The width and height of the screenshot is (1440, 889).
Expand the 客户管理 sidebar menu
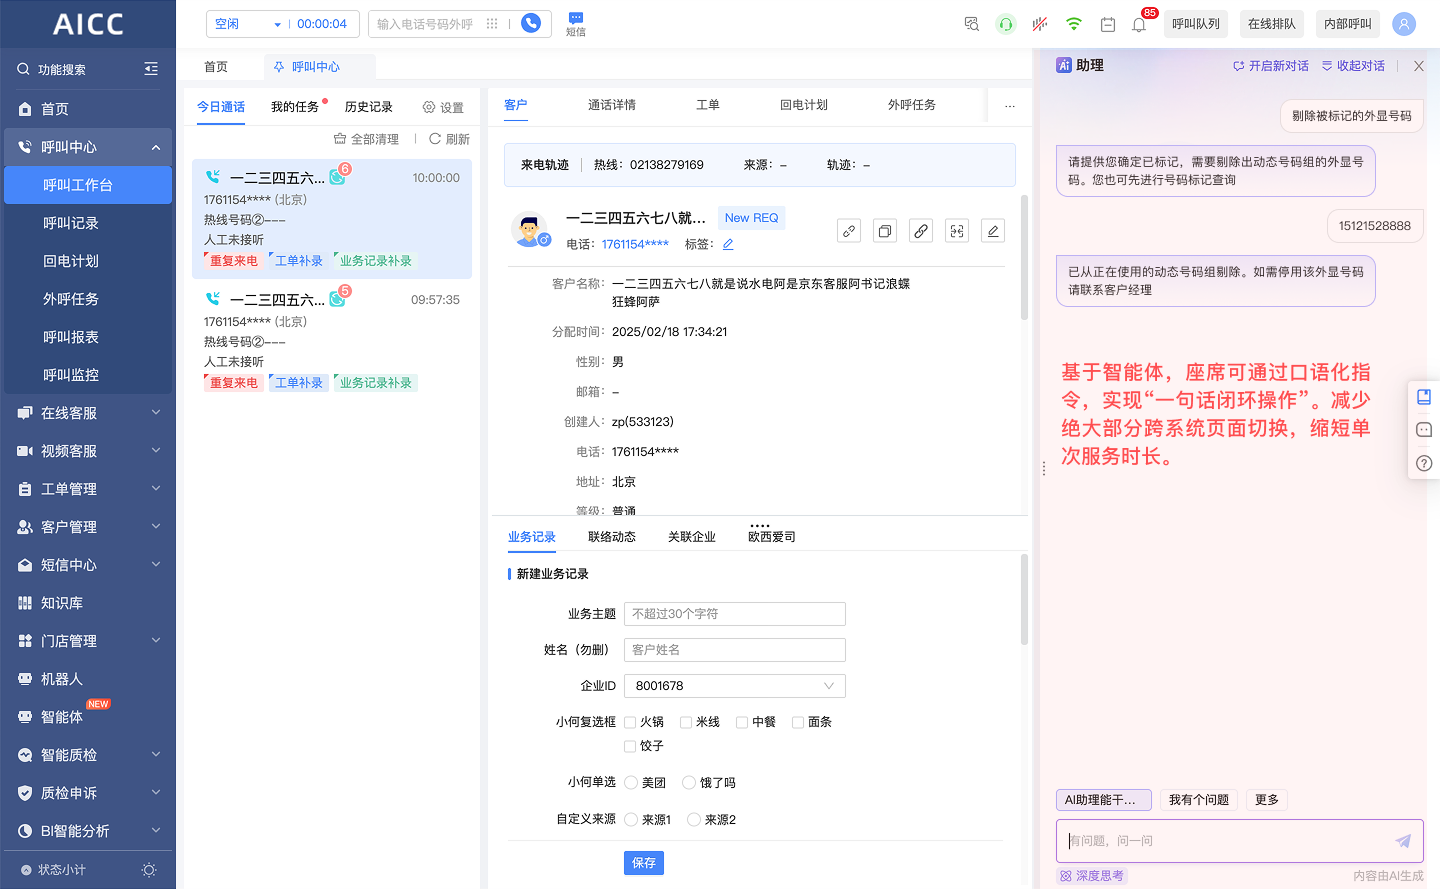tap(88, 527)
